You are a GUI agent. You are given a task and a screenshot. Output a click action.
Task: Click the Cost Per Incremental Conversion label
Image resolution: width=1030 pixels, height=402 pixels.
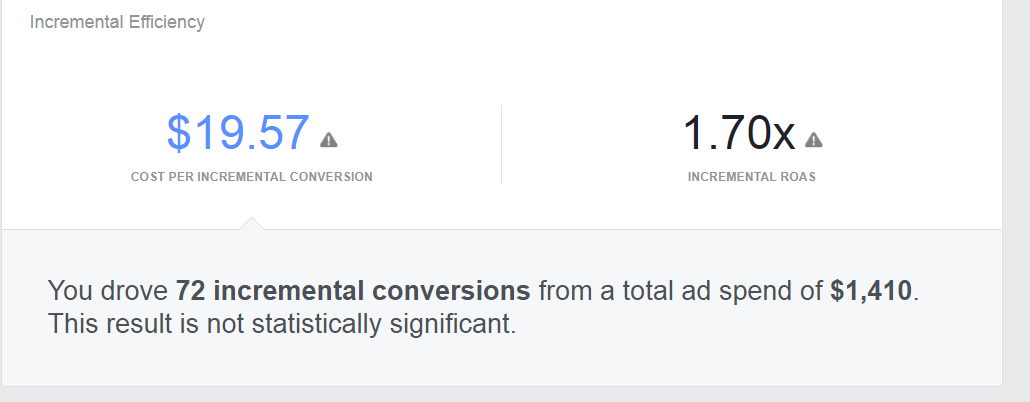coord(251,177)
